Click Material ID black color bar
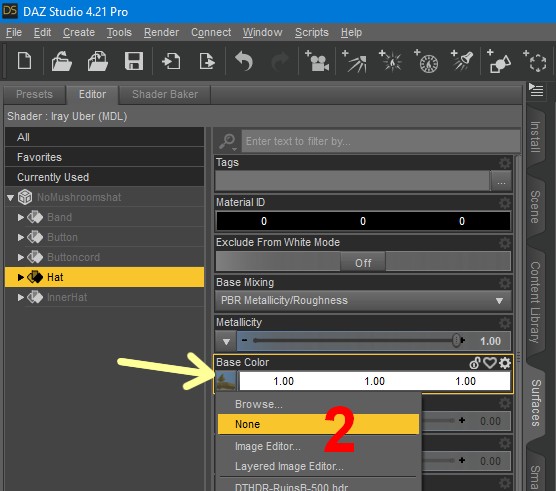This screenshot has height=491, width=556. coord(363,221)
